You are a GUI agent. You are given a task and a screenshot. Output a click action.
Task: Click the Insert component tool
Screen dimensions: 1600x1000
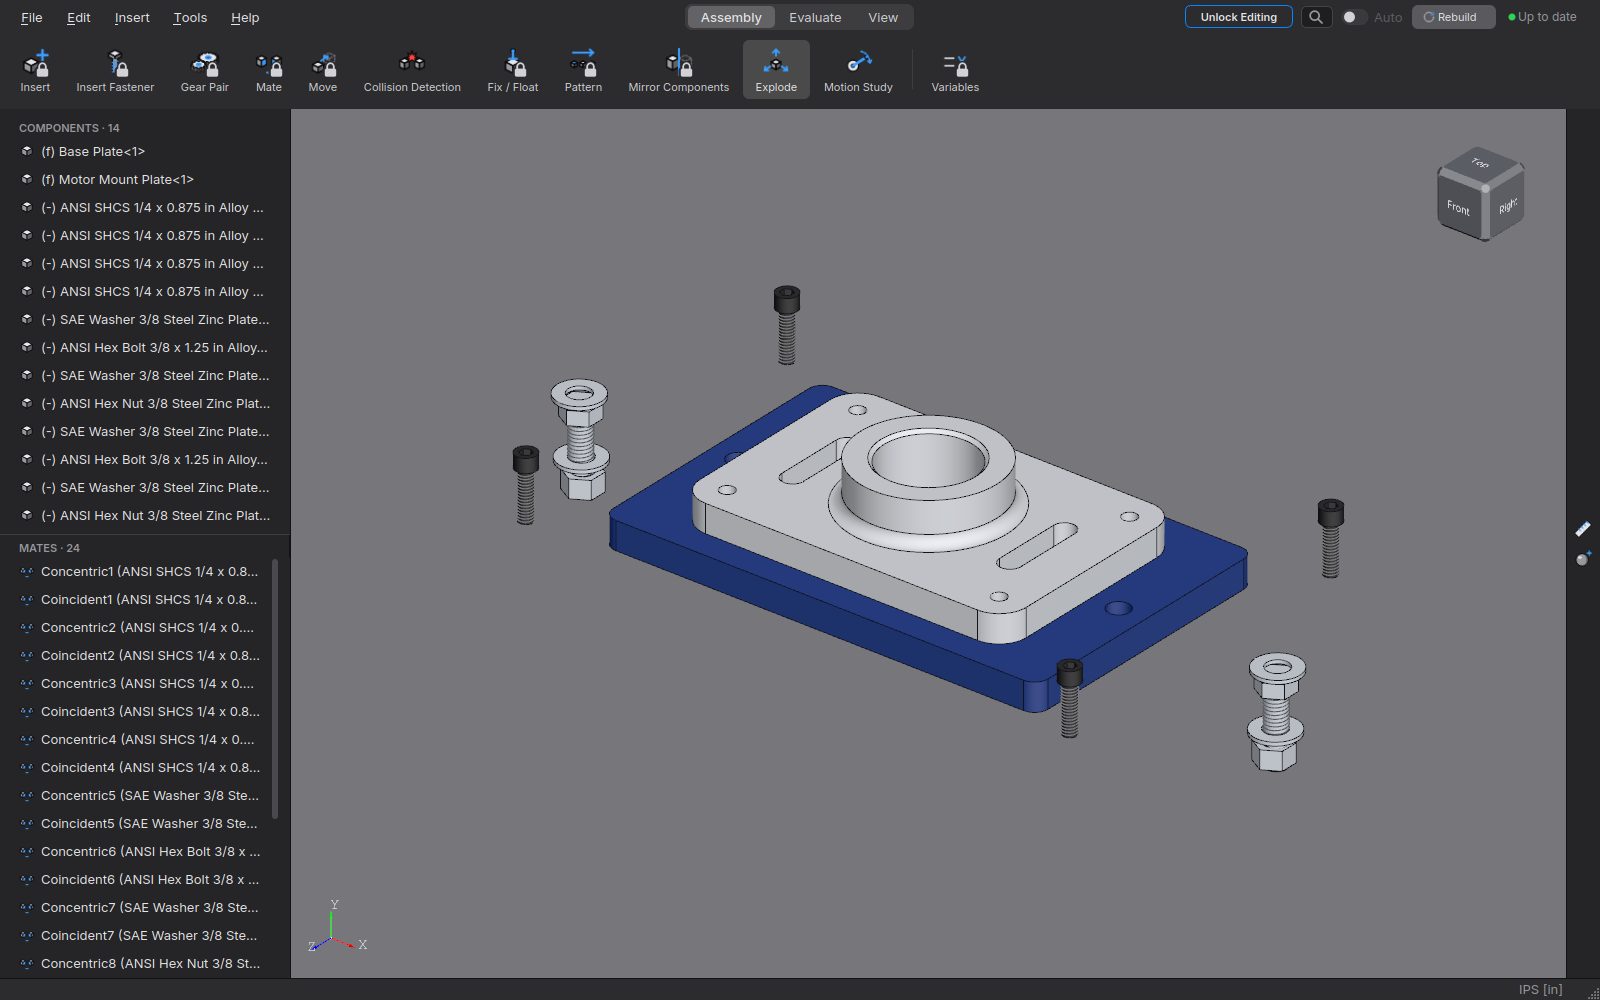[x=35, y=71]
